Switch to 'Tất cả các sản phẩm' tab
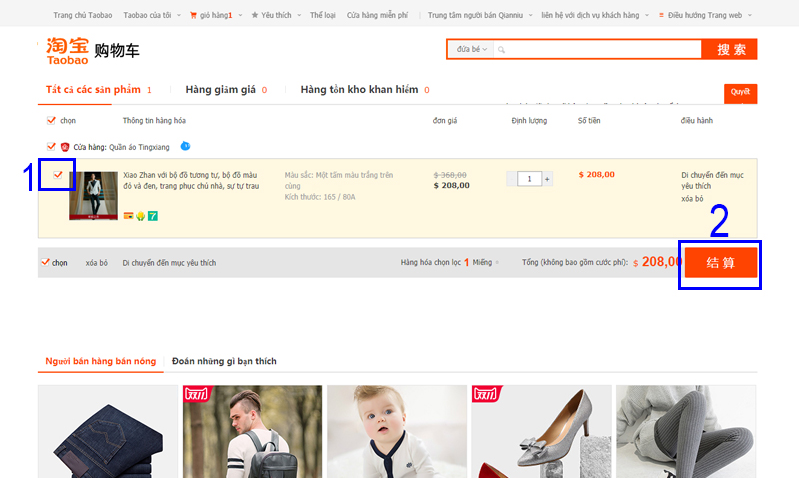The height and width of the screenshot is (478, 799). (x=98, y=90)
